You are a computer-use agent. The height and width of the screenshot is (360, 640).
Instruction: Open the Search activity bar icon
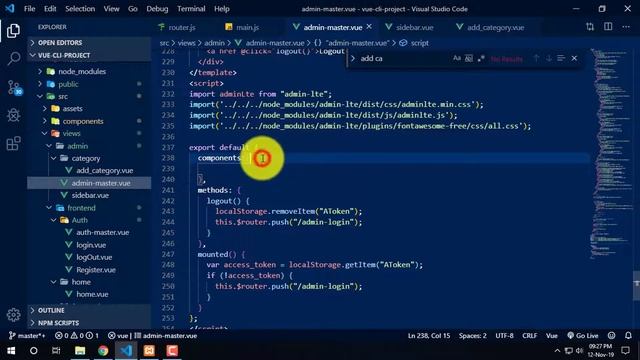(x=13, y=58)
